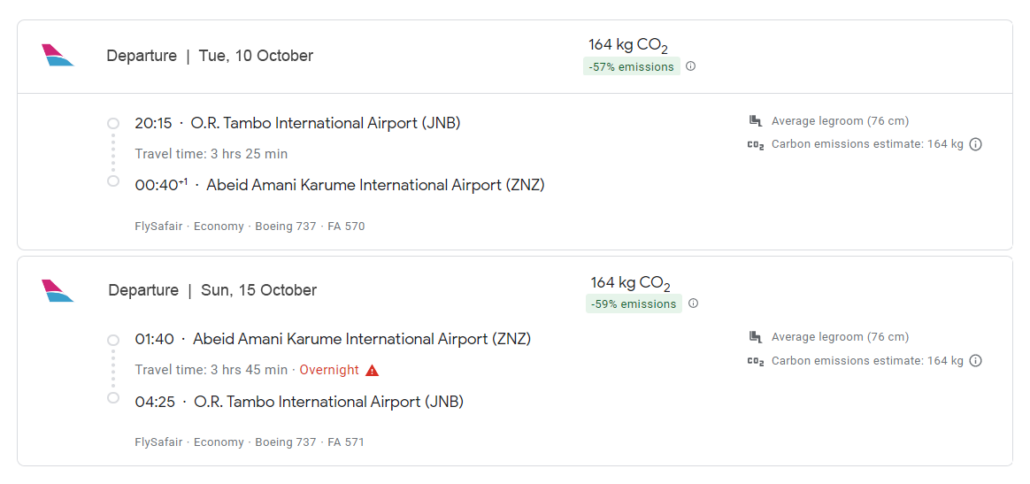Click CO2 icon in second flight details
1030x484 pixels.
point(755,361)
